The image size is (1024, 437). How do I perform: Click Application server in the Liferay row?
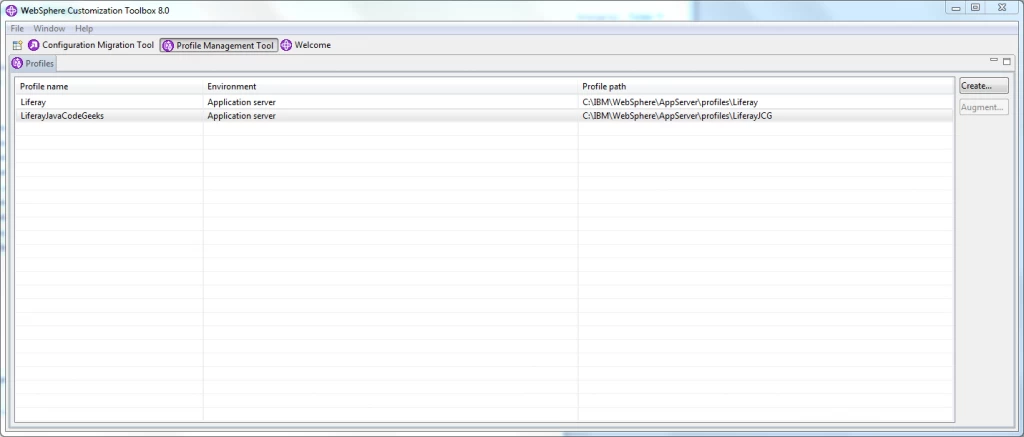point(241,103)
